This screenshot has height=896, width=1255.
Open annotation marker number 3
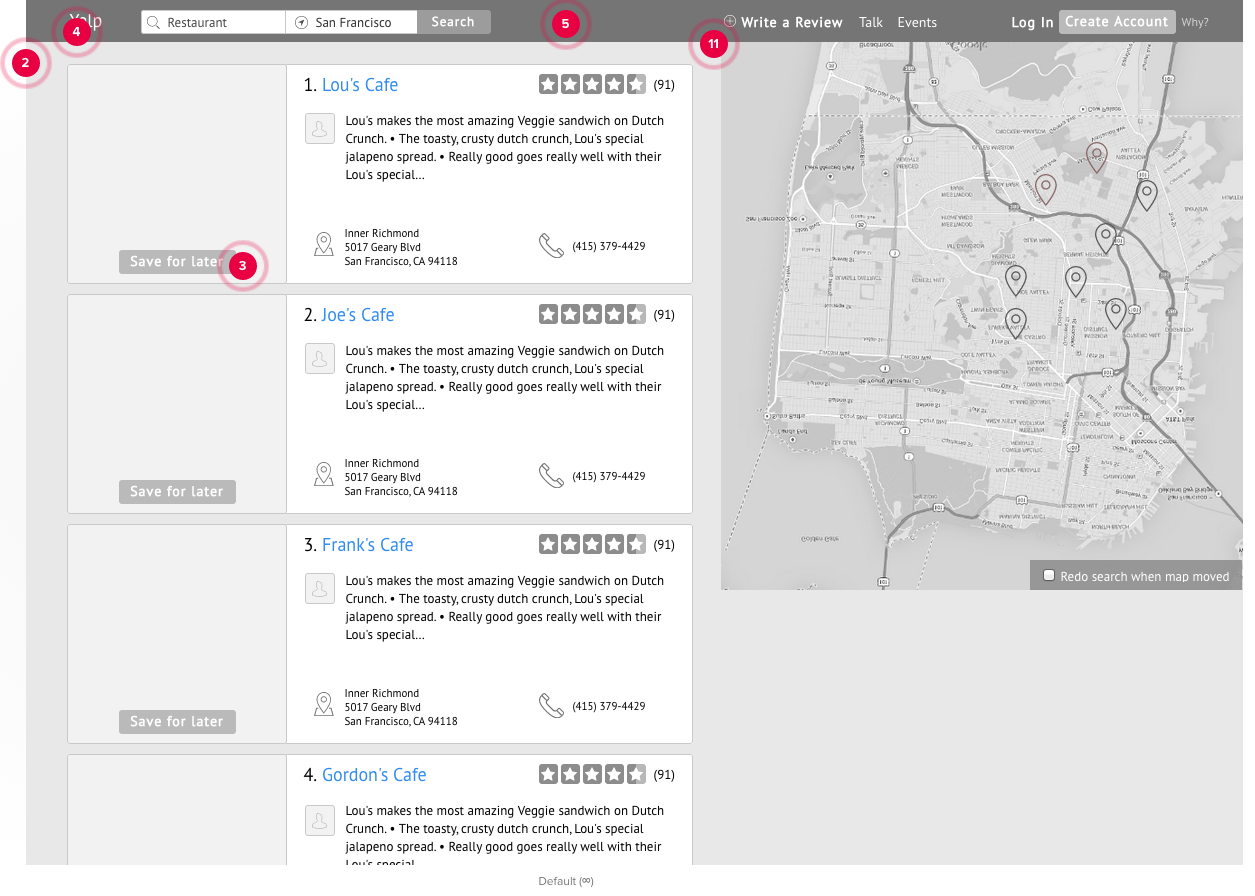(242, 266)
